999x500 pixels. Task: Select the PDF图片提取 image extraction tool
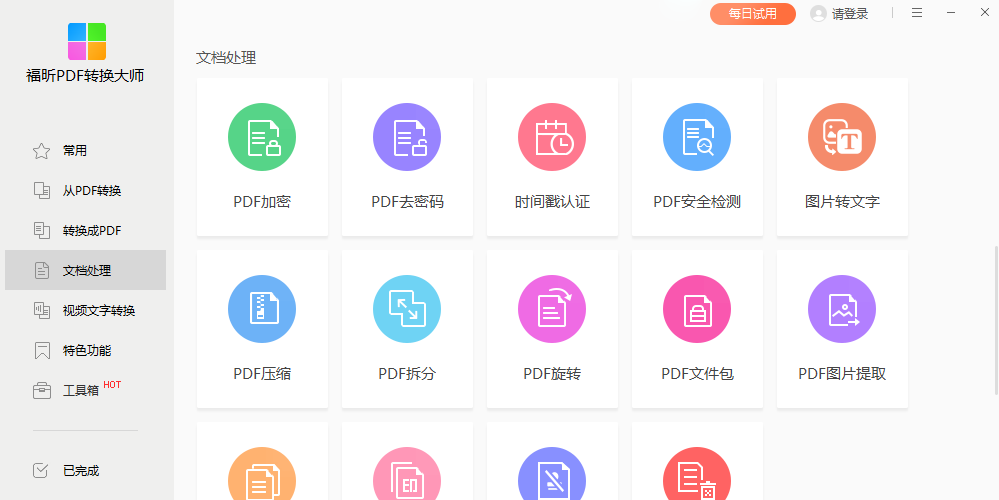coord(842,329)
